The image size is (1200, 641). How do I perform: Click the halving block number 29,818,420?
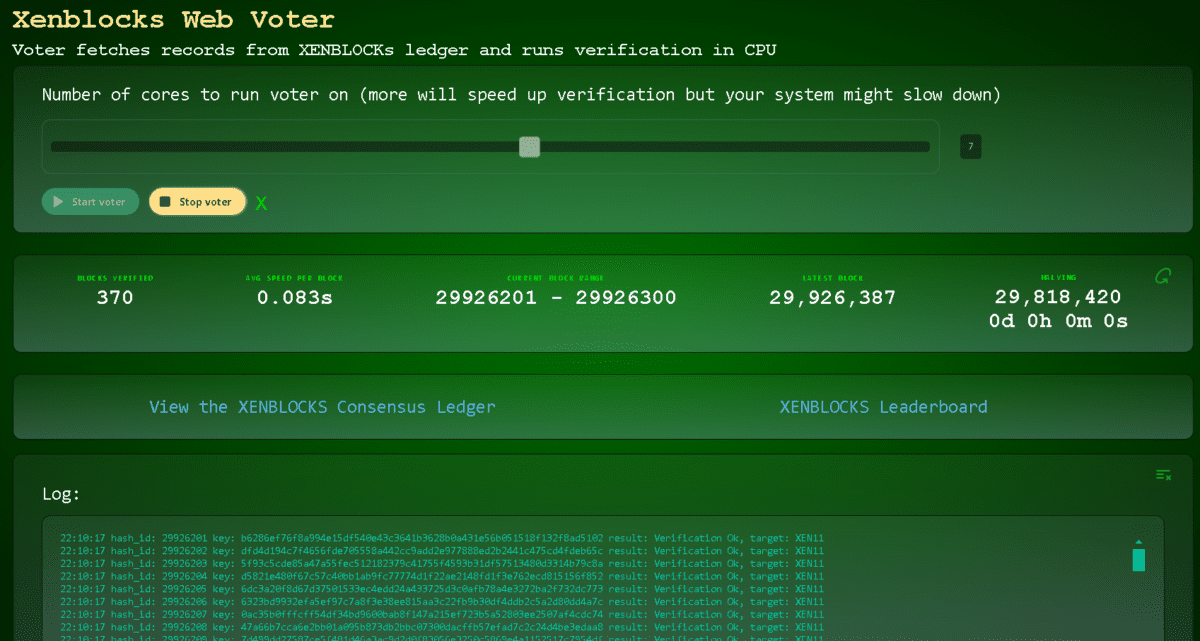point(1058,297)
